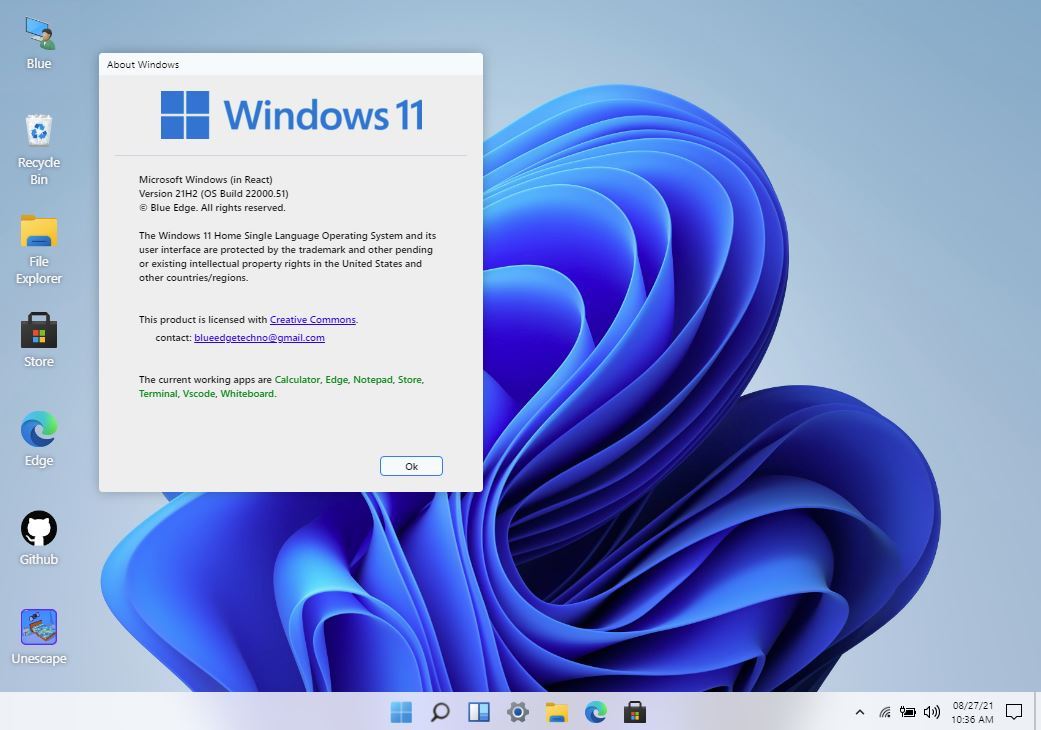Click the show desktop strip in taskbar
Screen dimensions: 1041x730
pos(1037,711)
